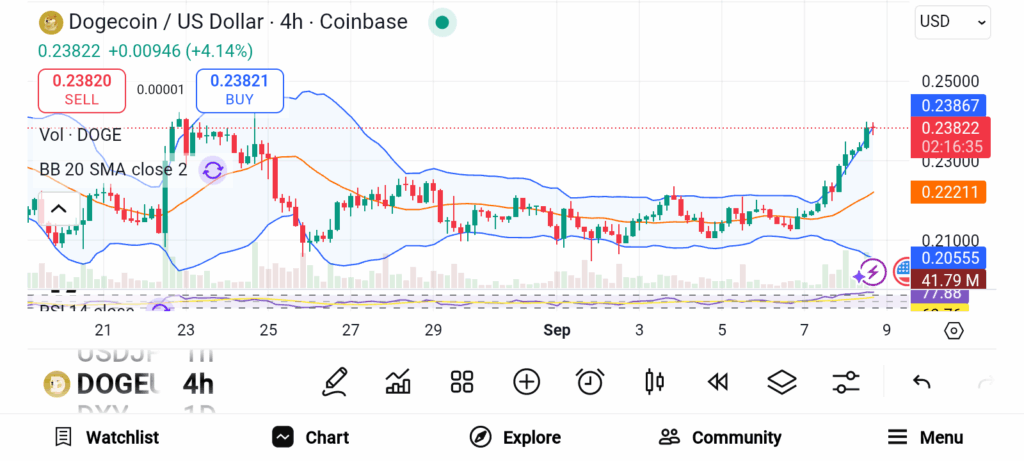This screenshot has height=461, width=1024.
Task: Undo the last chart action
Action: click(922, 381)
